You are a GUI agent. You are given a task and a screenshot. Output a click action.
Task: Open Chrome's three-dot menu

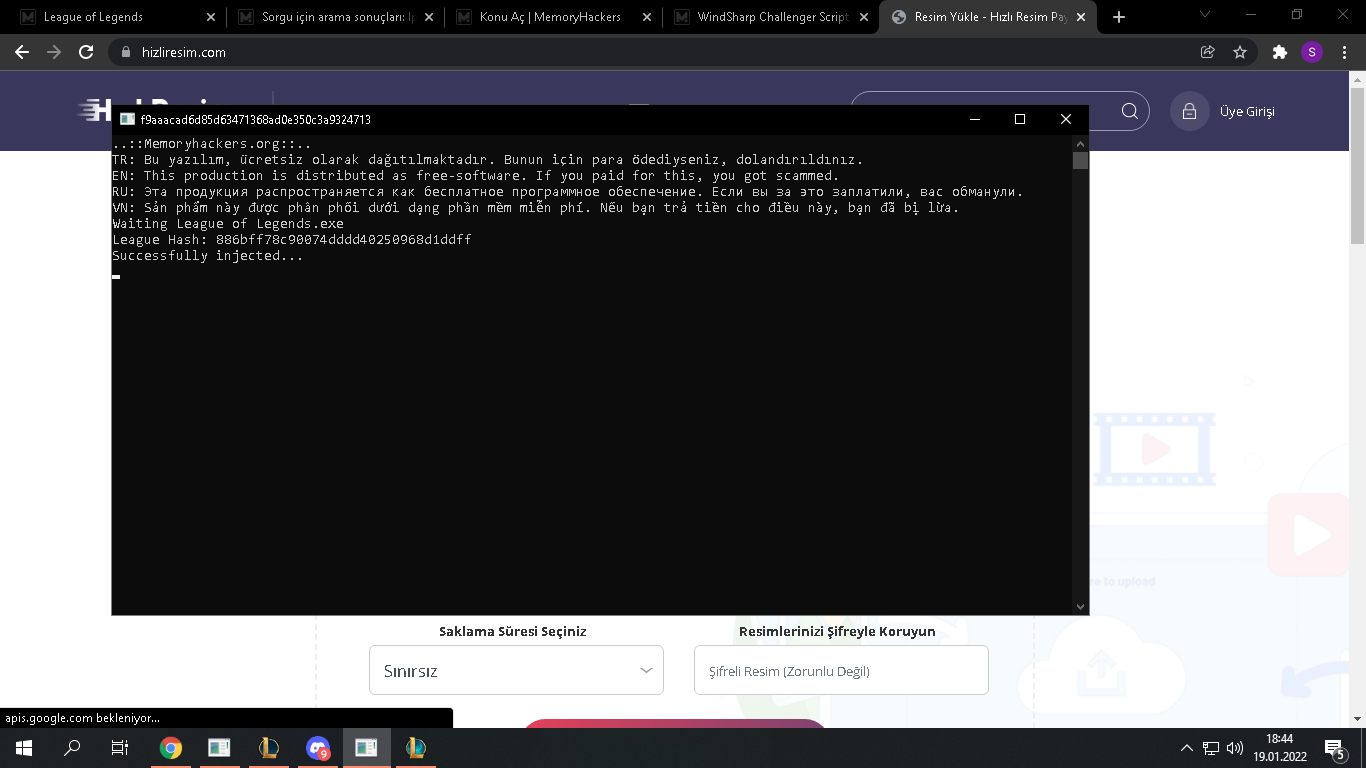point(1344,52)
